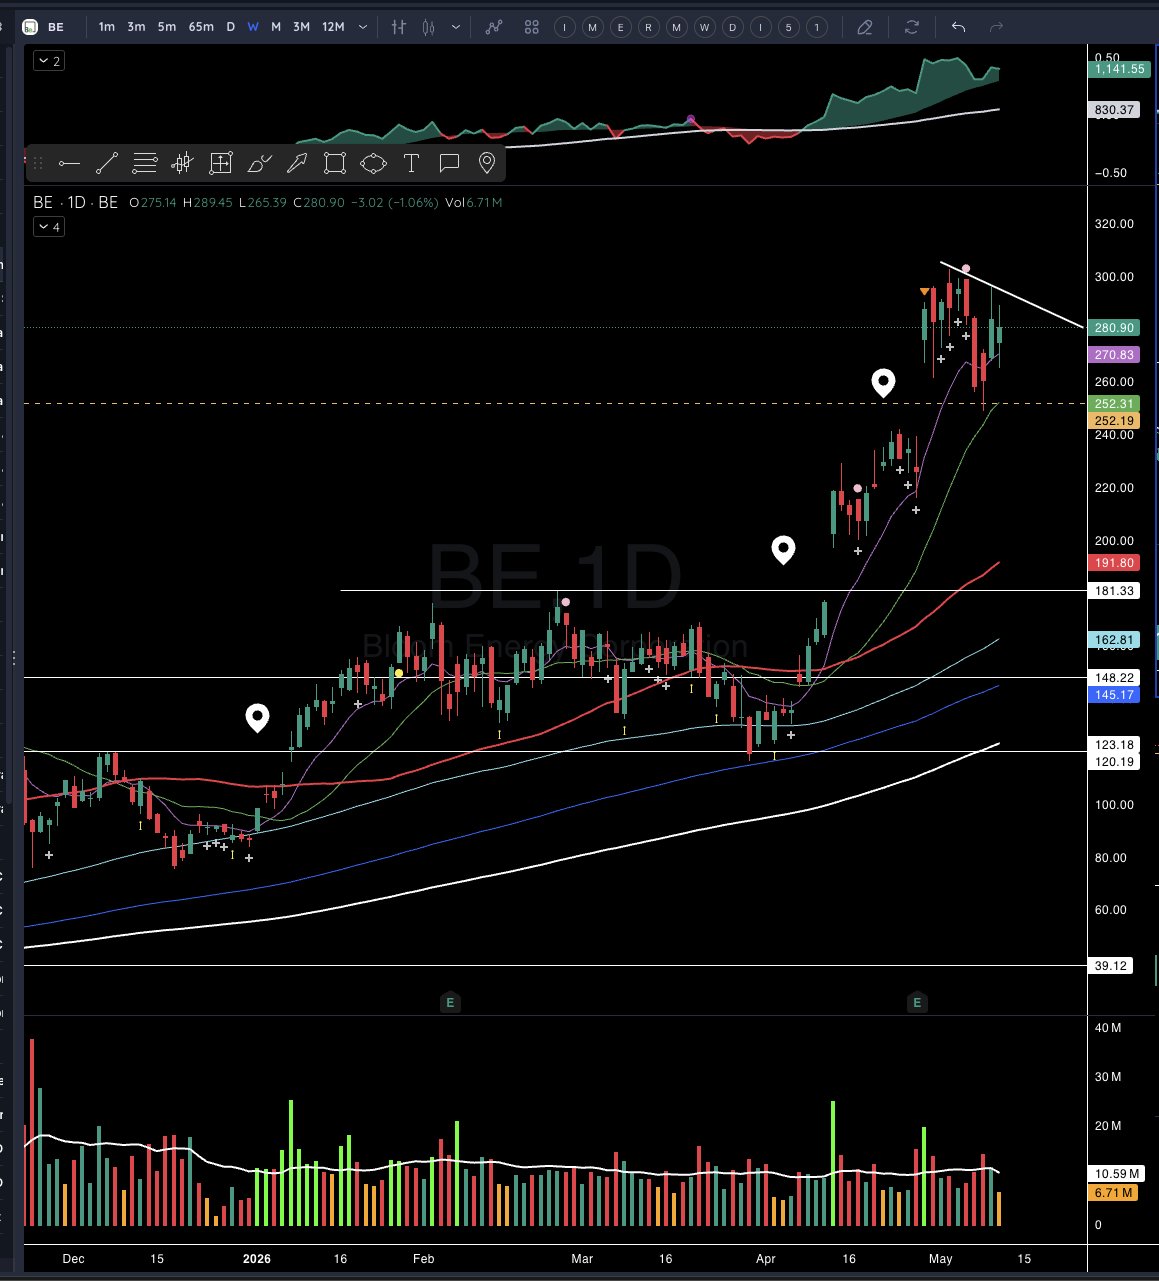
Task: Pick the rectangle shape drawing tool
Action: pyautogui.click(x=335, y=163)
